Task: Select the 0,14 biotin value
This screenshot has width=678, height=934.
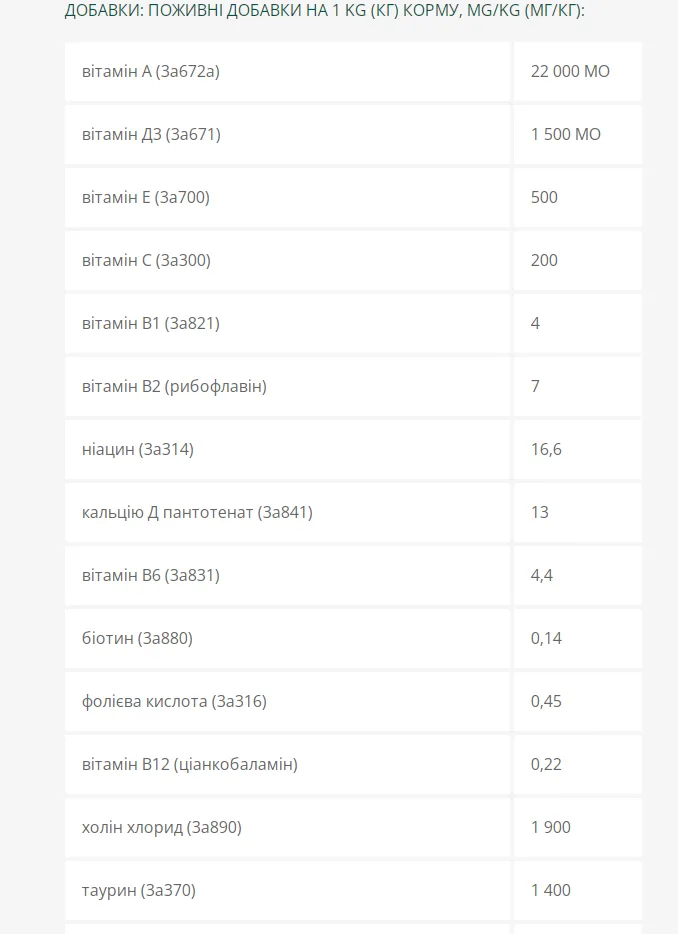Action: (546, 639)
